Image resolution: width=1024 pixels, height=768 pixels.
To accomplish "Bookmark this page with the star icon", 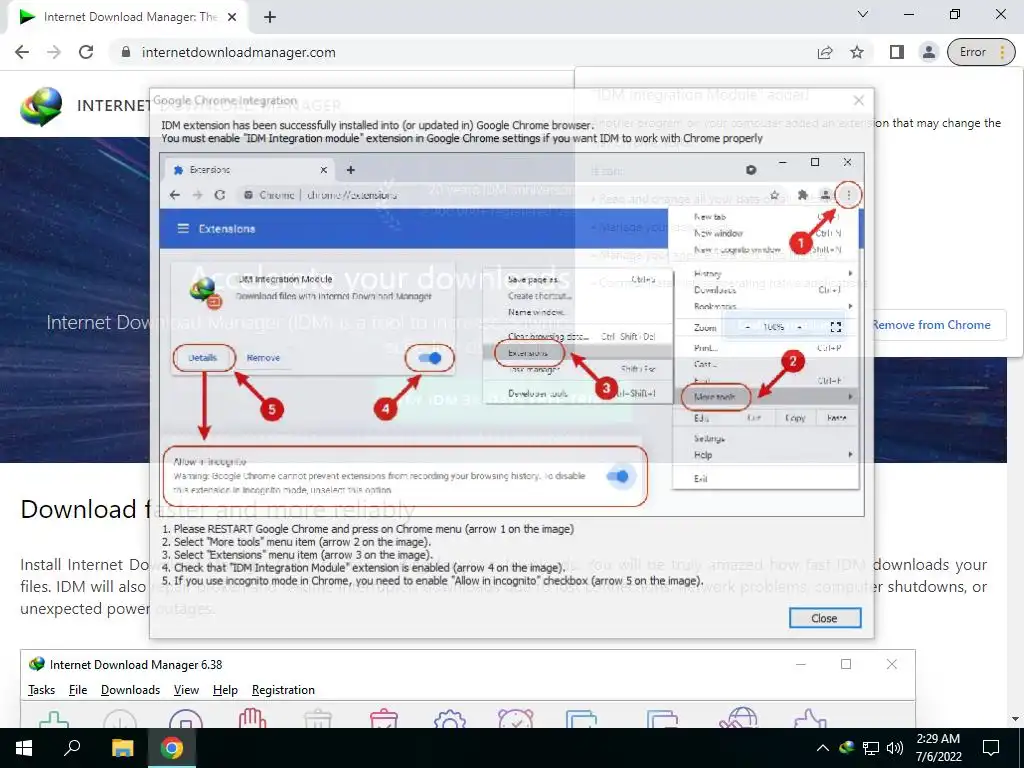I will (857, 52).
